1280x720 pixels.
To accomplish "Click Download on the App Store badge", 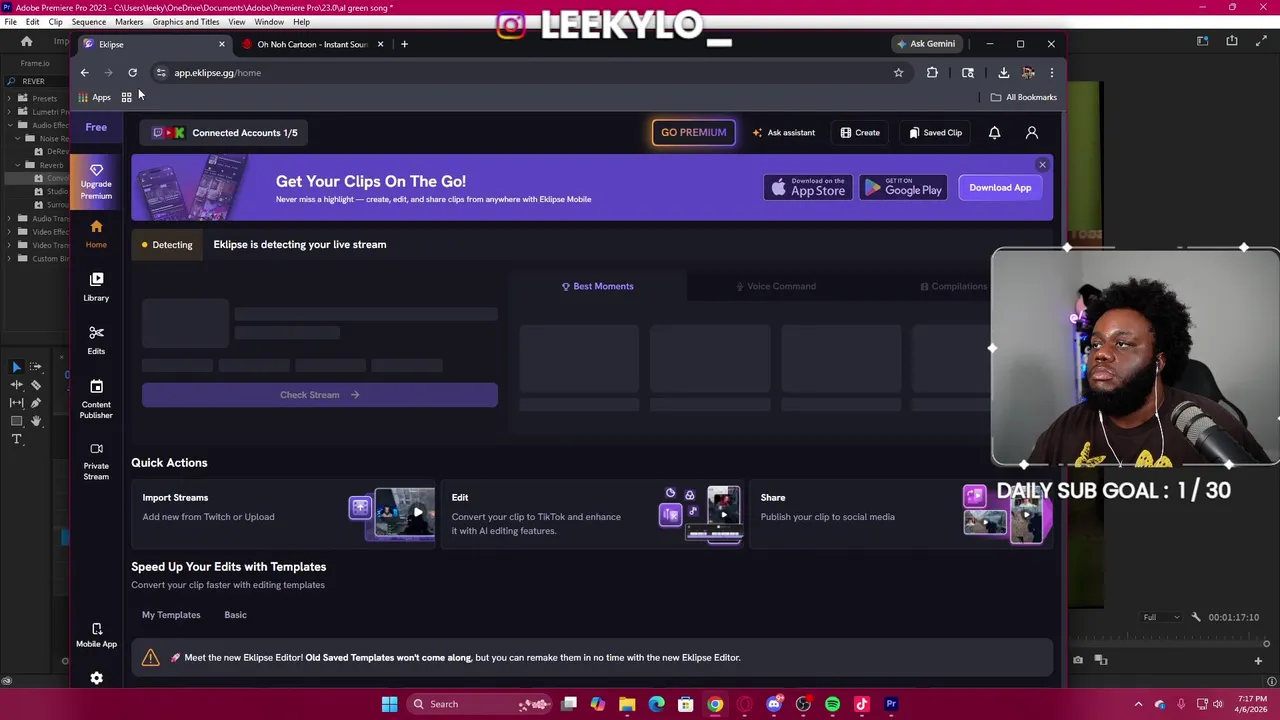I will pos(808,187).
